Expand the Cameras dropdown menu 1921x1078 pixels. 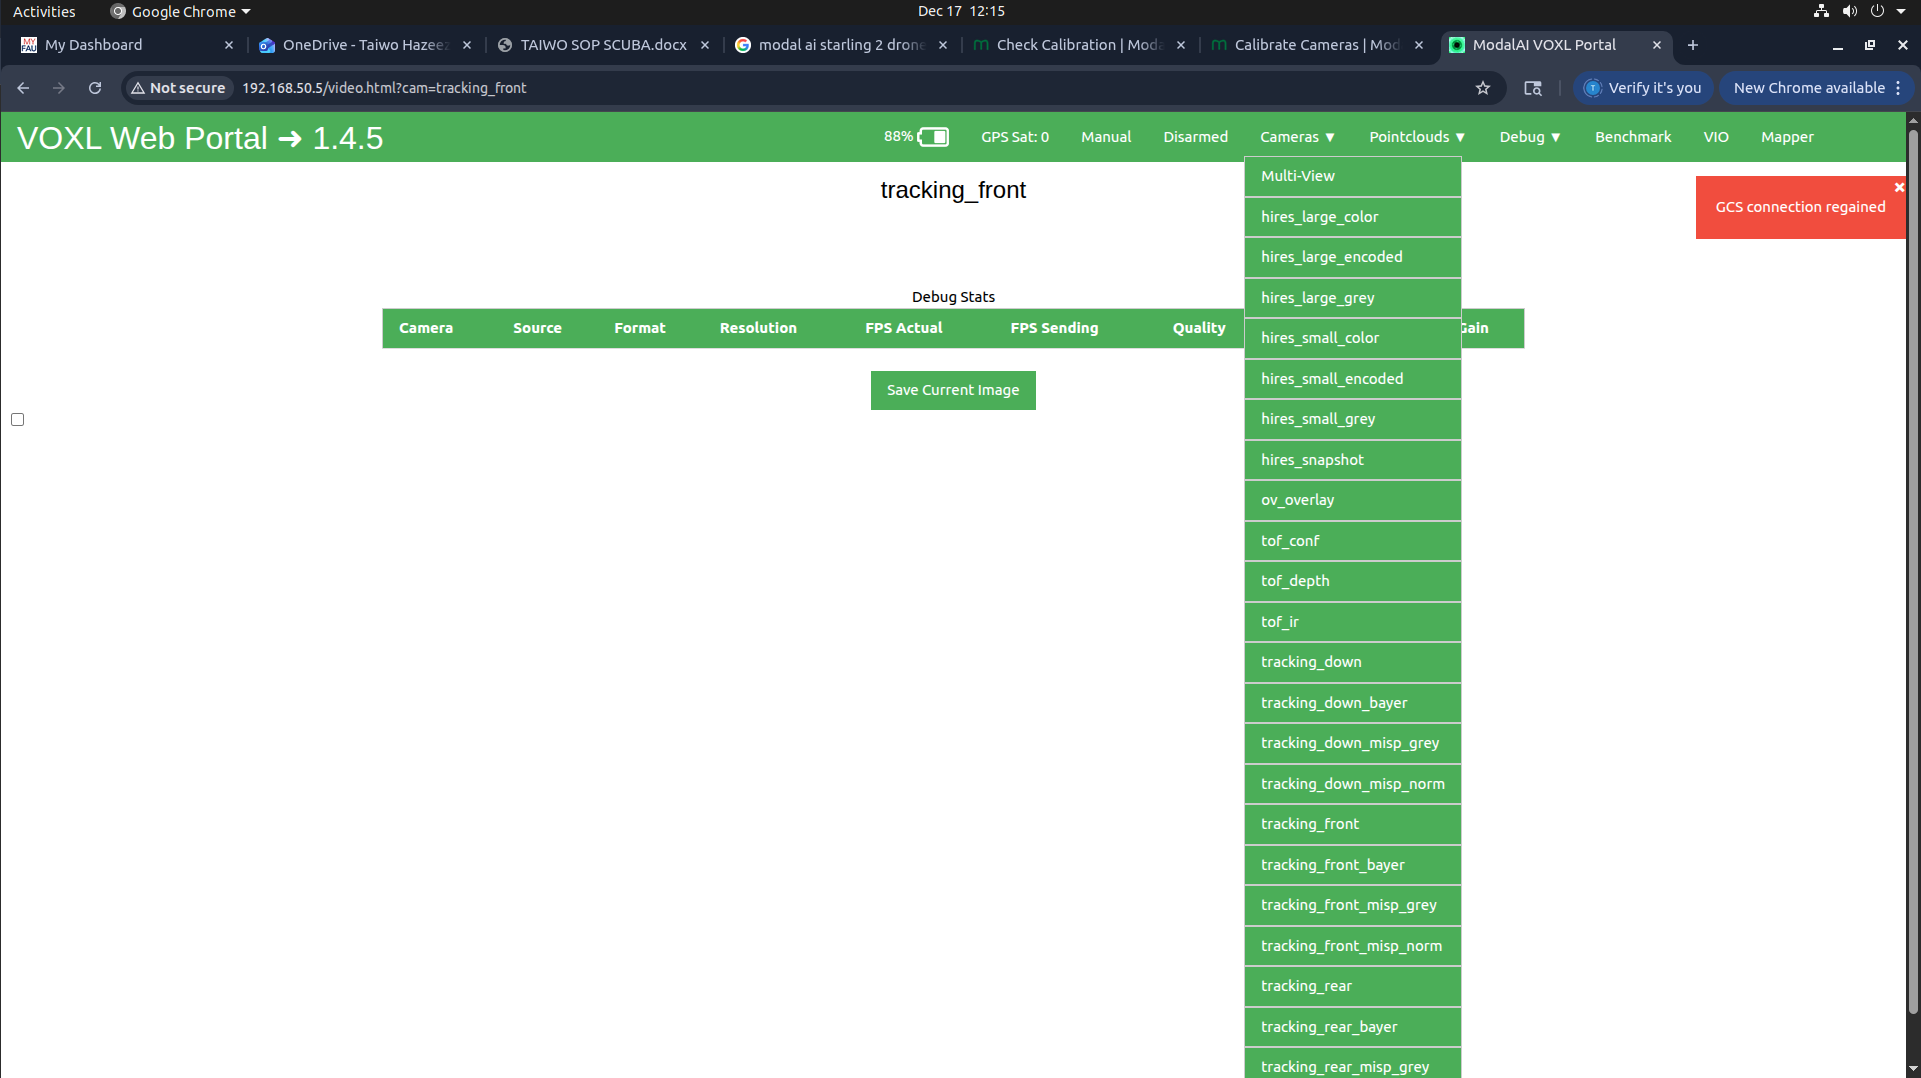point(1297,137)
